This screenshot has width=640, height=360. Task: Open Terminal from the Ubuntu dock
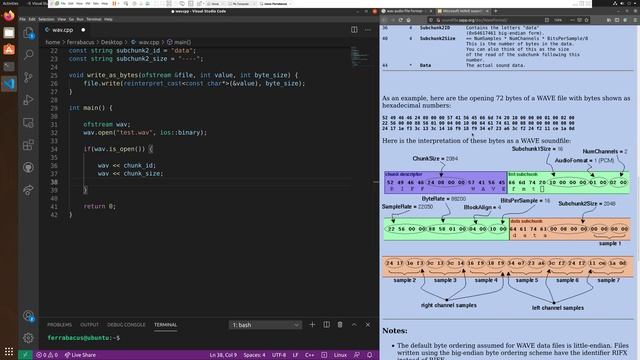[9, 66]
